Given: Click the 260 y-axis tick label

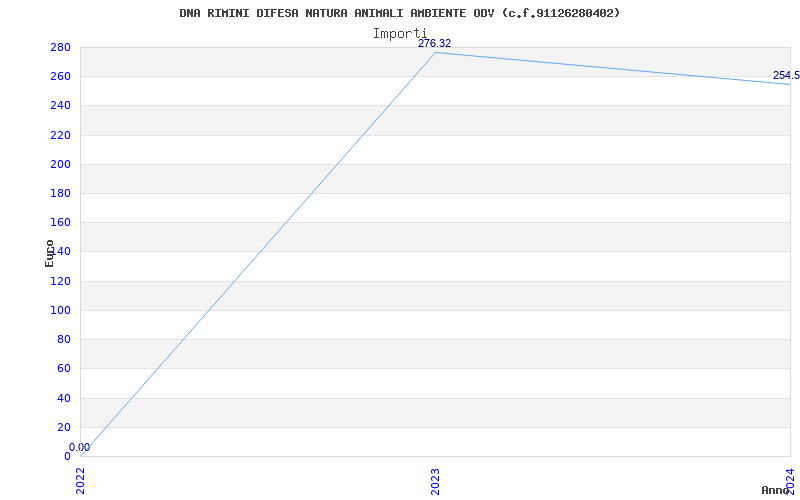Looking at the screenshot, I should [60, 77].
